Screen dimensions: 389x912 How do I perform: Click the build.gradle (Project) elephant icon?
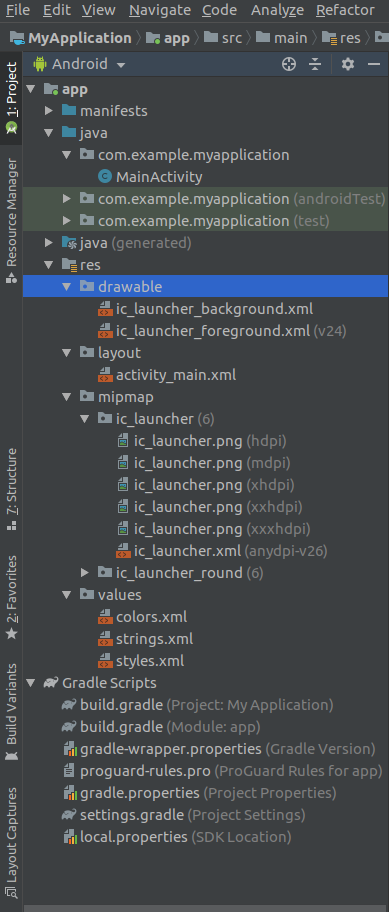[x=69, y=705]
